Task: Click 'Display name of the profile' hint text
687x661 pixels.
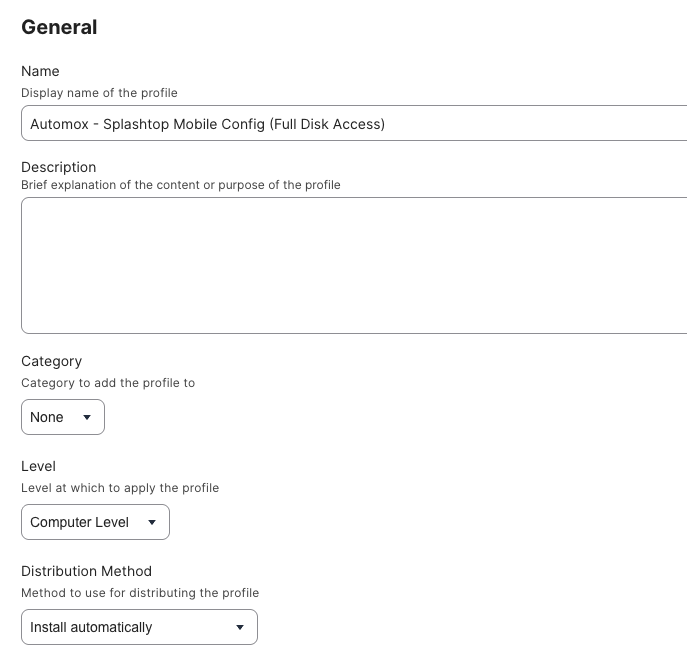Action: coord(99,93)
